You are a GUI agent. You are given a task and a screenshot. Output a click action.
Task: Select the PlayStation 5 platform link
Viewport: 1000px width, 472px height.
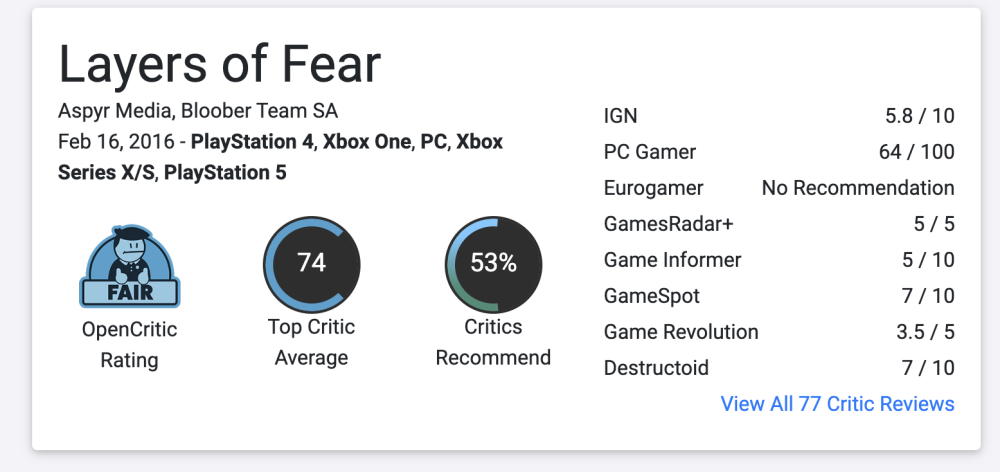[x=225, y=173]
